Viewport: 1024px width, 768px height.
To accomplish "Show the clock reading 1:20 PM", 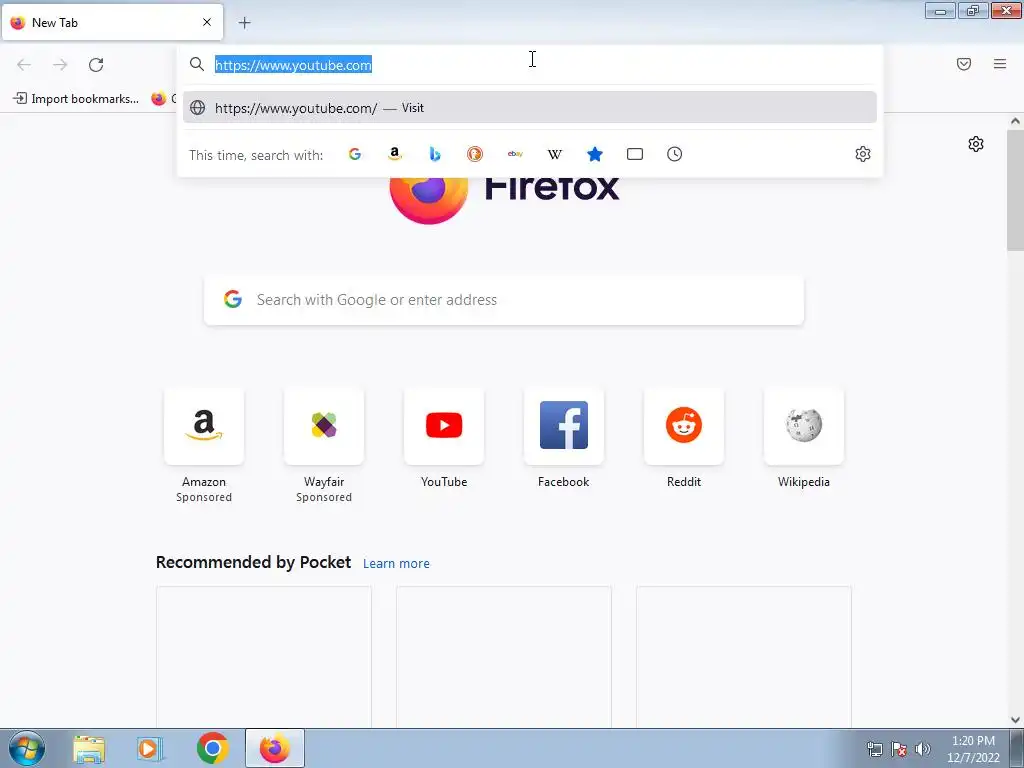I will (x=973, y=749).
